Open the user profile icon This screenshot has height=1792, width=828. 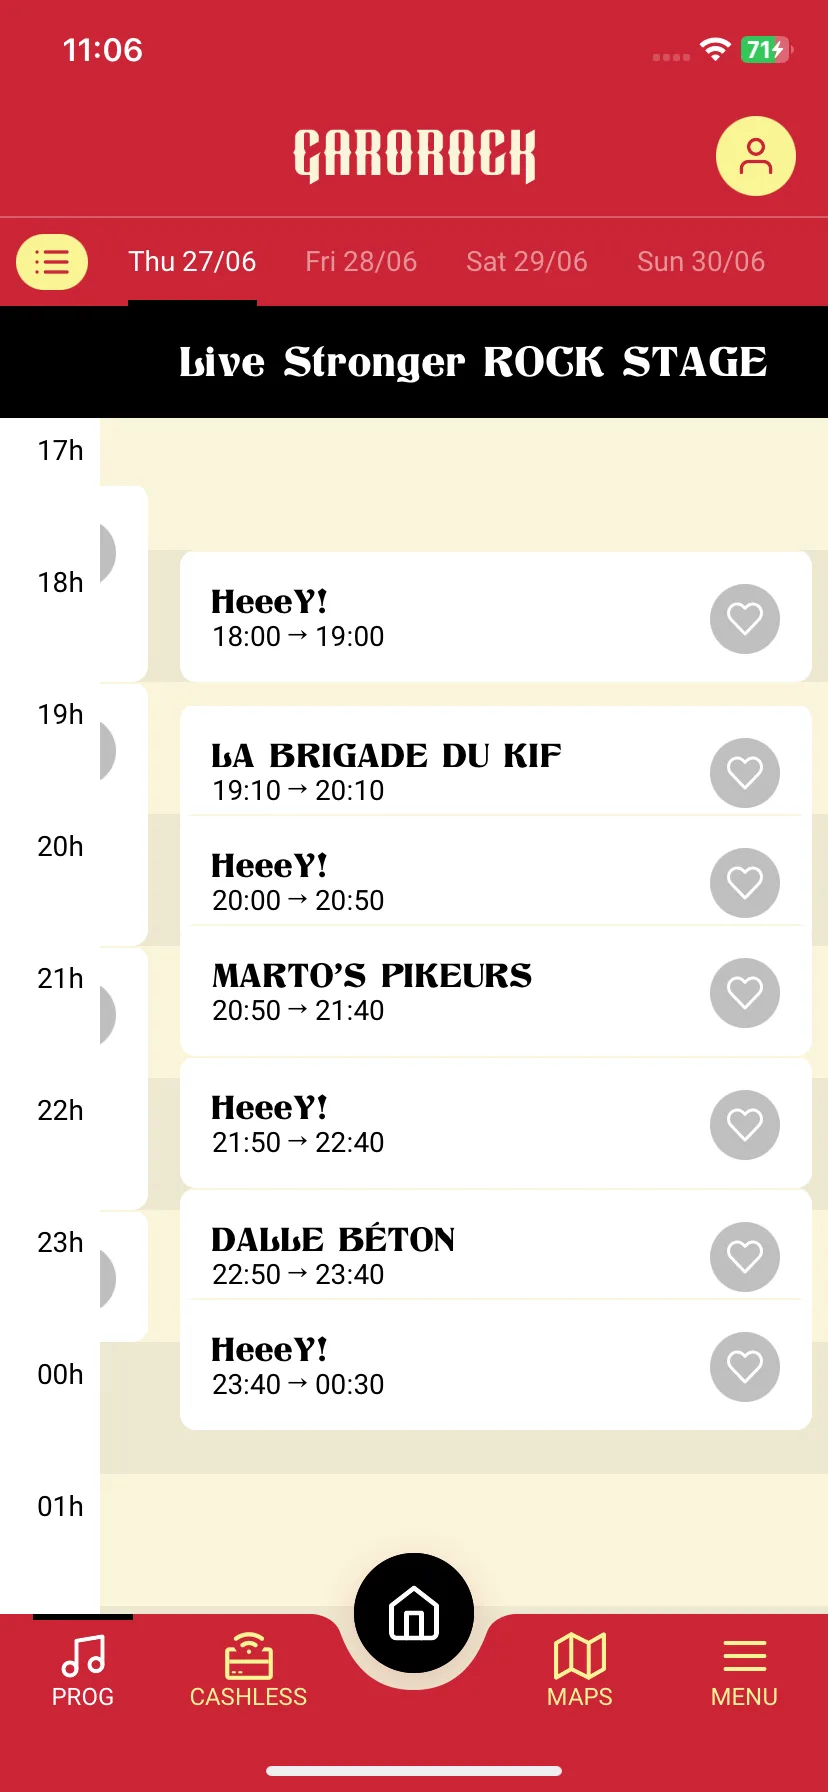click(x=755, y=157)
